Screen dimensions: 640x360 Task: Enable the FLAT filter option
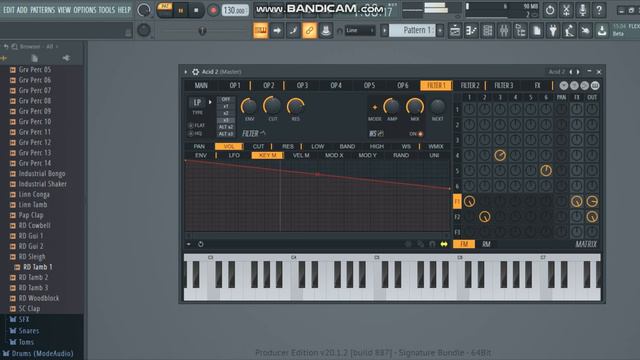click(191, 125)
